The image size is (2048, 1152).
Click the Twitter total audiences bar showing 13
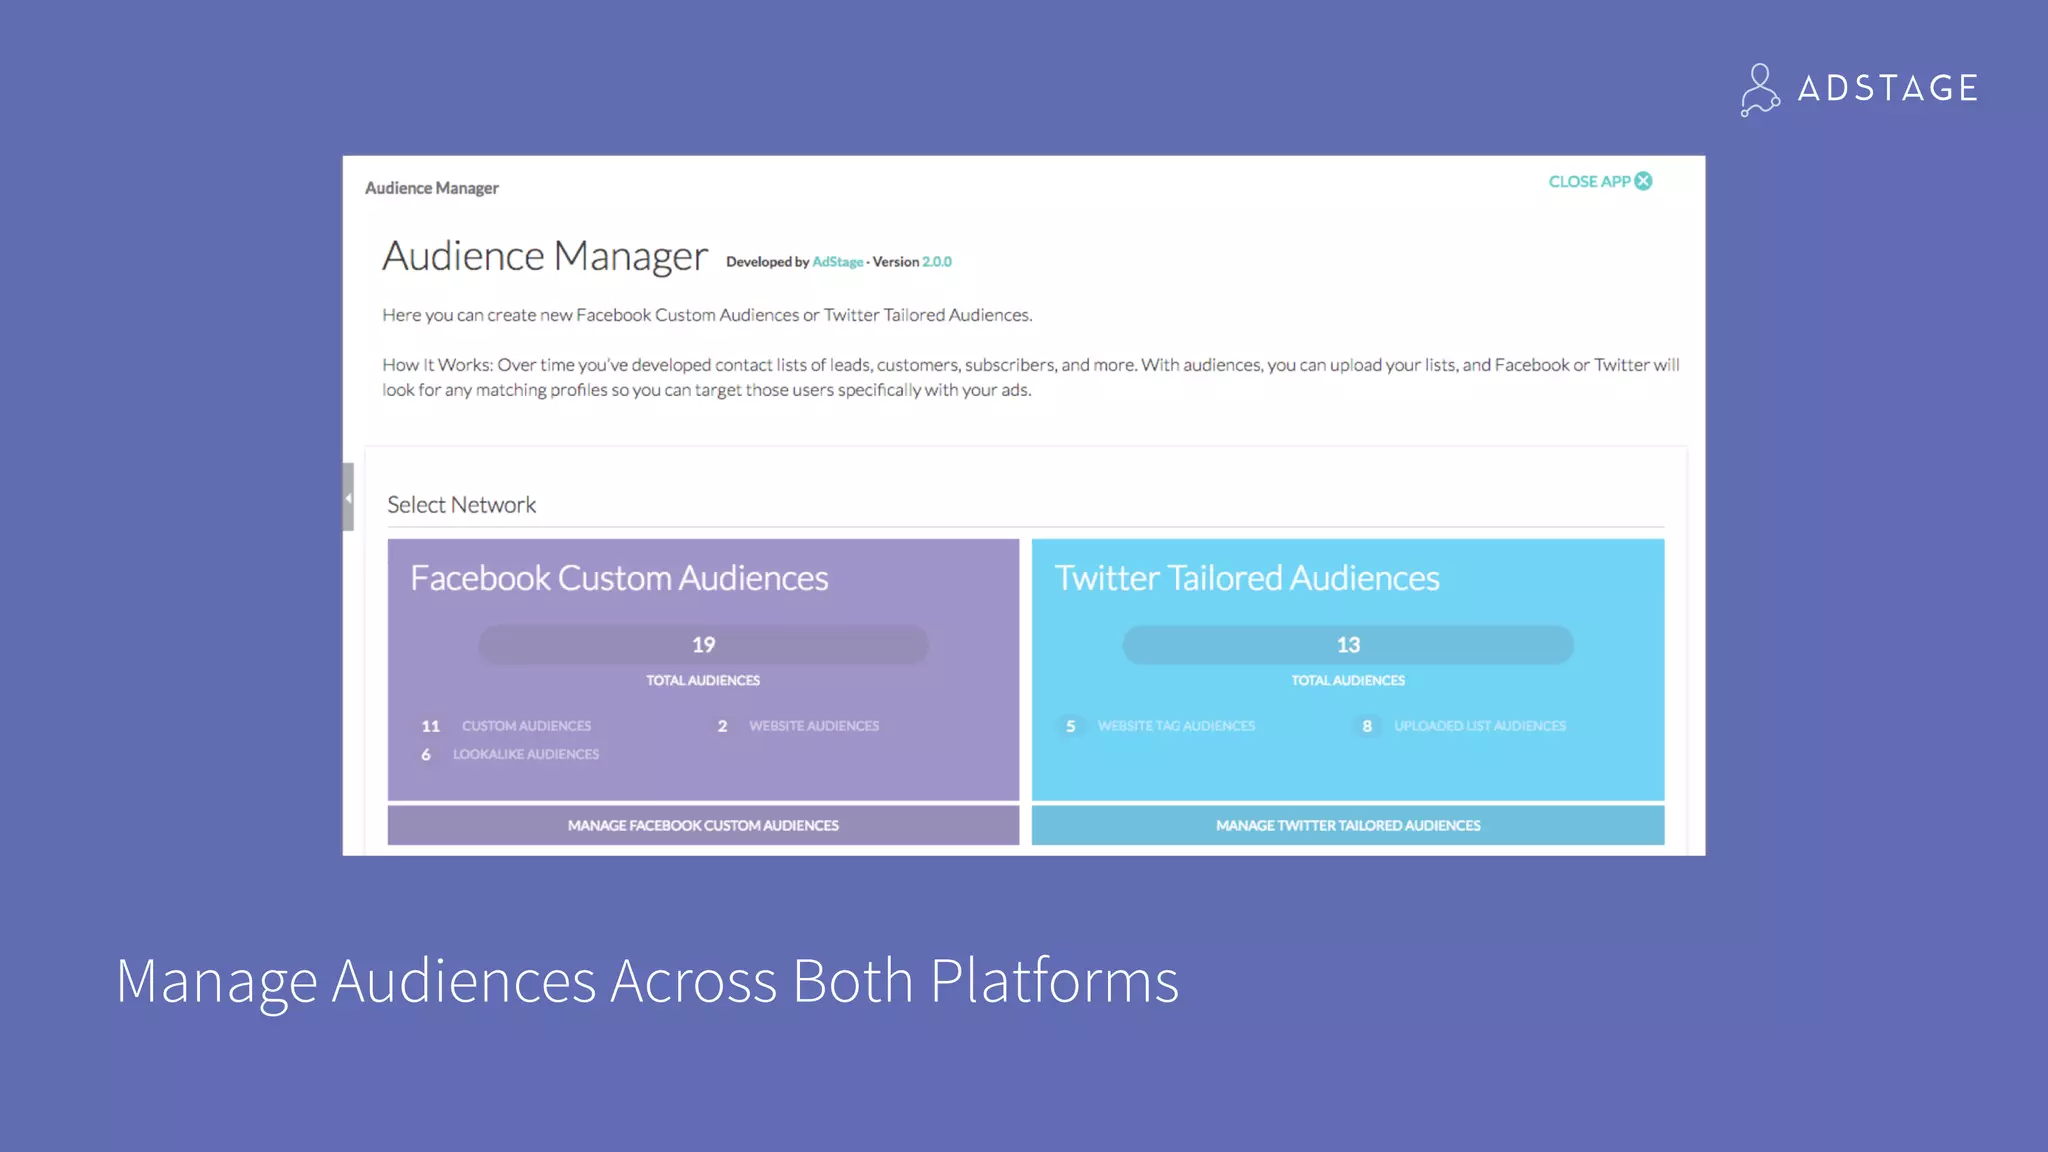(1348, 645)
